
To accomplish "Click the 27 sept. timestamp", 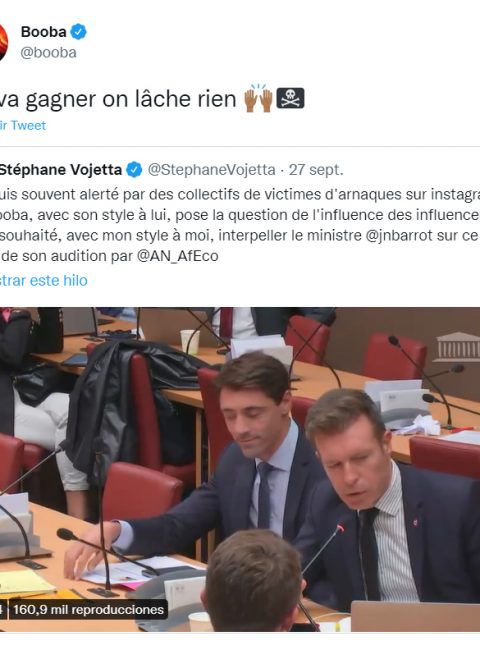I will [316, 170].
